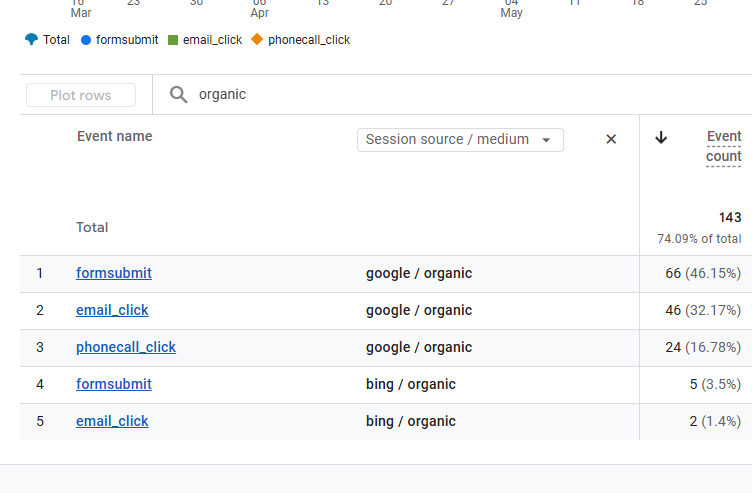Viewport: 752px width, 493px height.
Task: Open the phonecall_click event link
Action: point(126,347)
